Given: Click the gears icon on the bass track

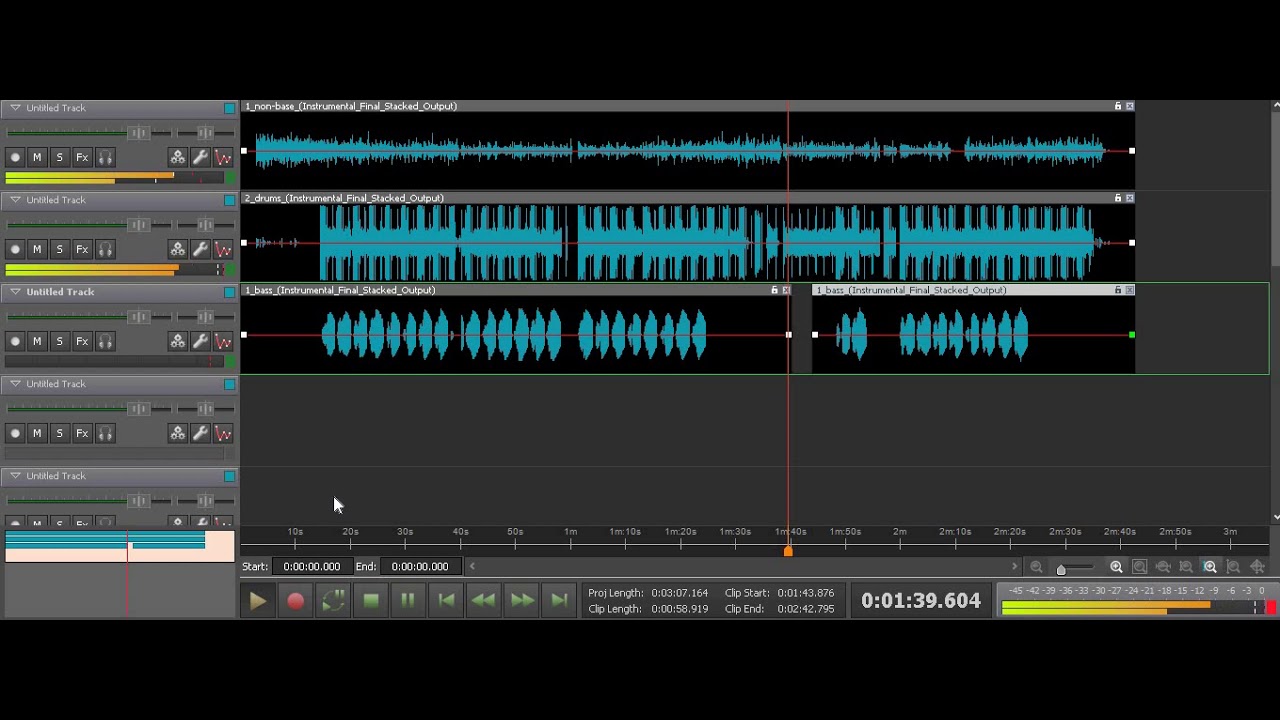Looking at the screenshot, I should 177,341.
